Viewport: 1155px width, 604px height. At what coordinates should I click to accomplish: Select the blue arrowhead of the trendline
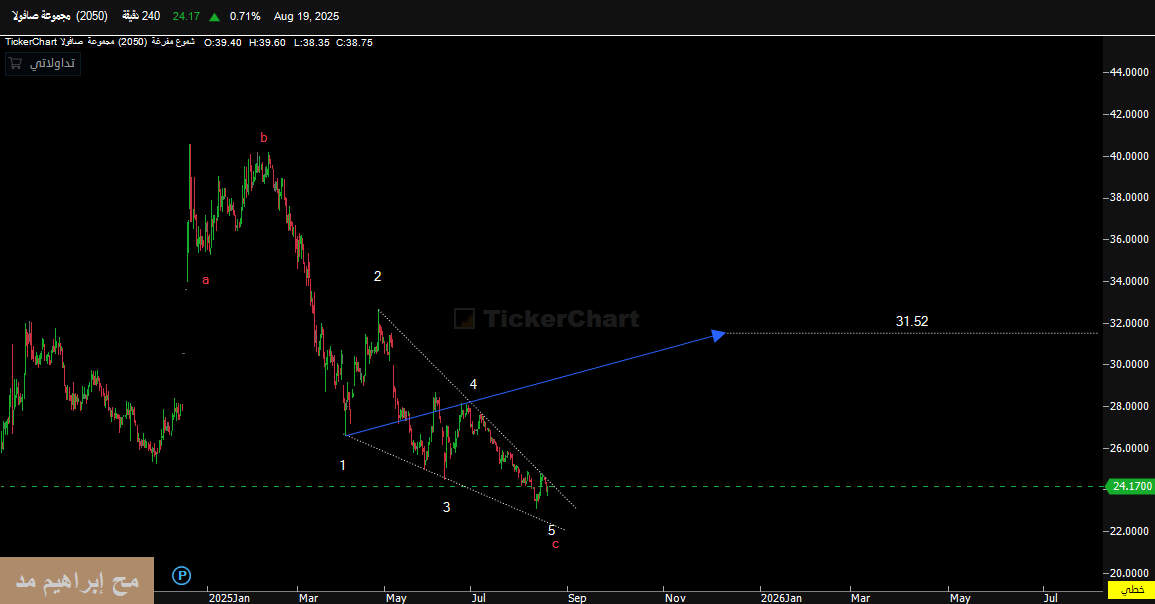[718, 335]
